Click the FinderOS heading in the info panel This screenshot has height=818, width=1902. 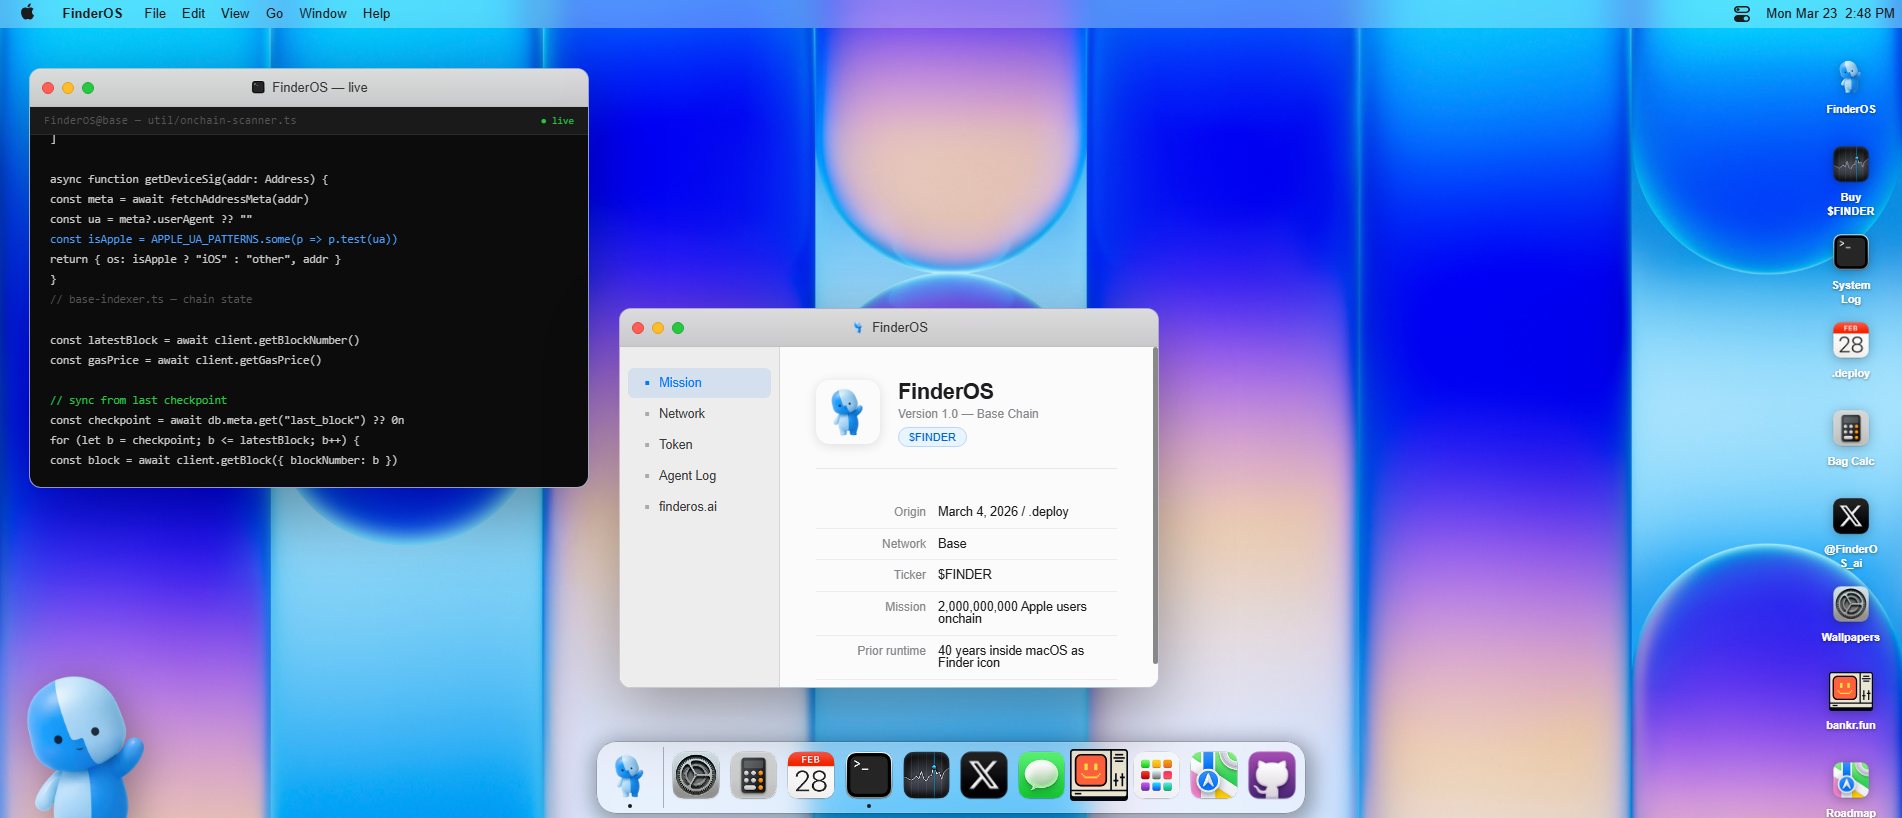[x=946, y=391]
